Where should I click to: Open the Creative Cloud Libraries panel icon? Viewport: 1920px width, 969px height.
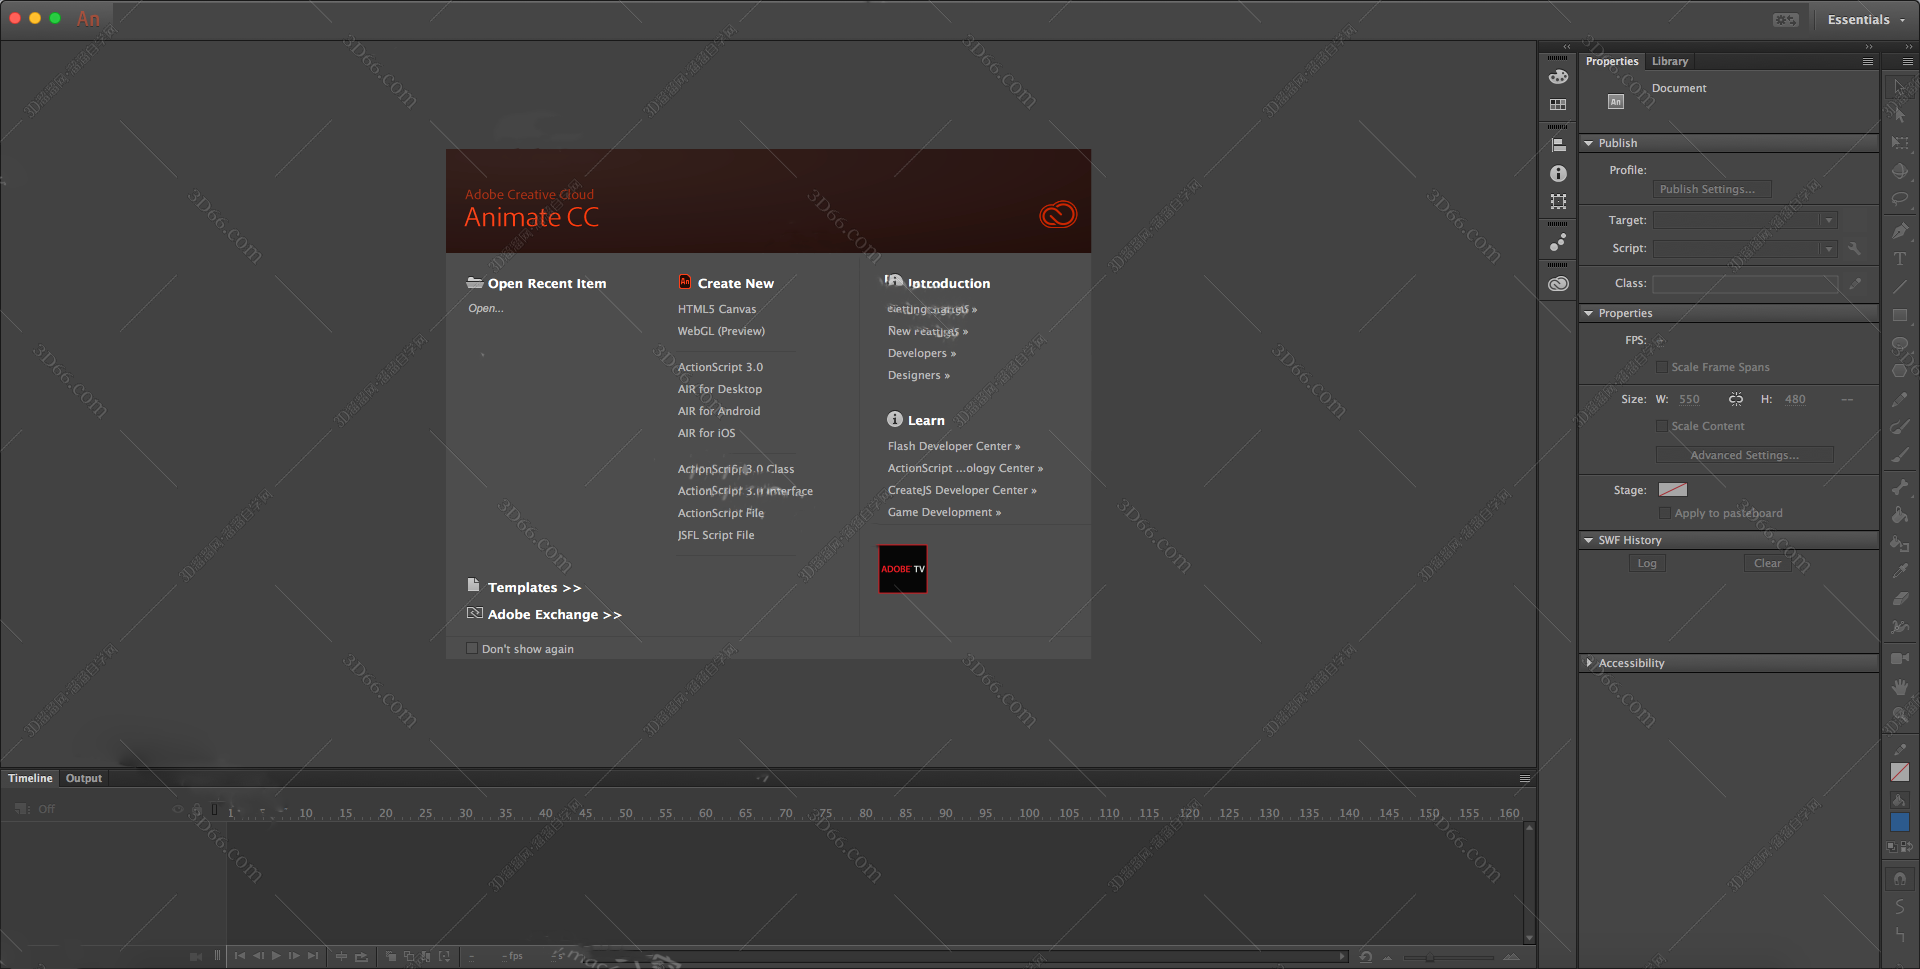pos(1558,284)
